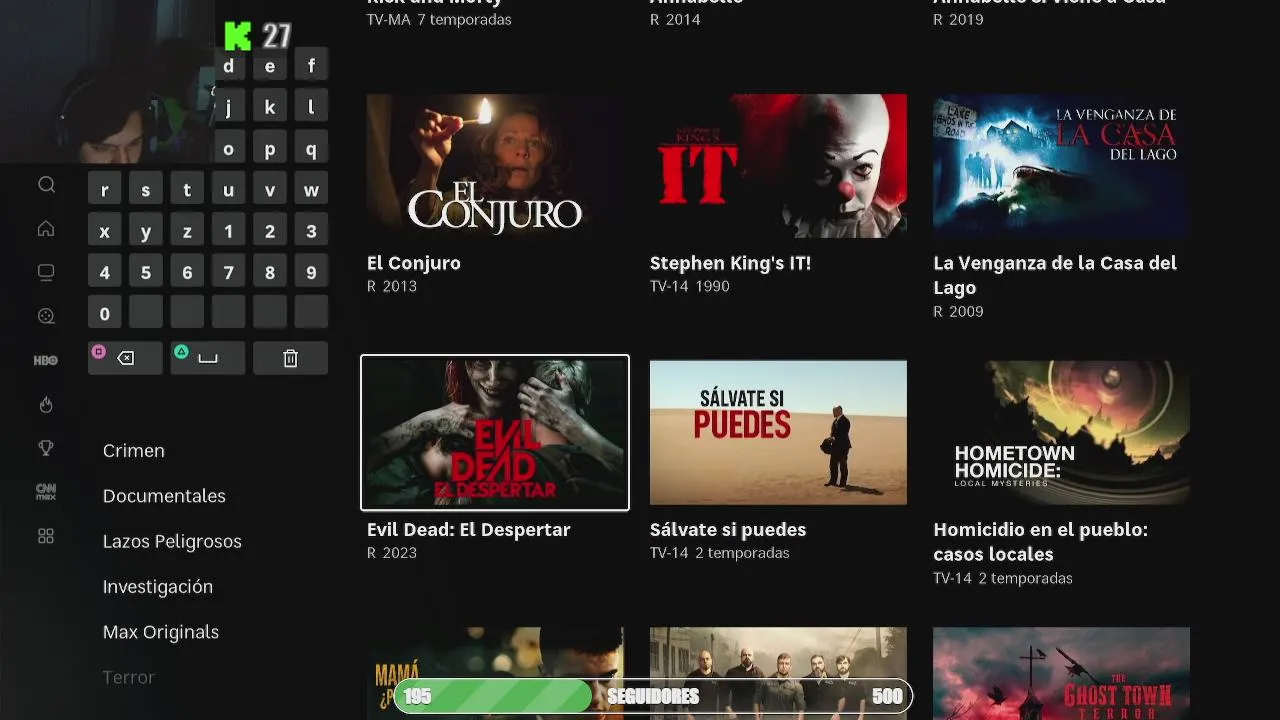Select letter v on the keyboard
Screen dimensions: 1280x720
[x=270, y=190]
